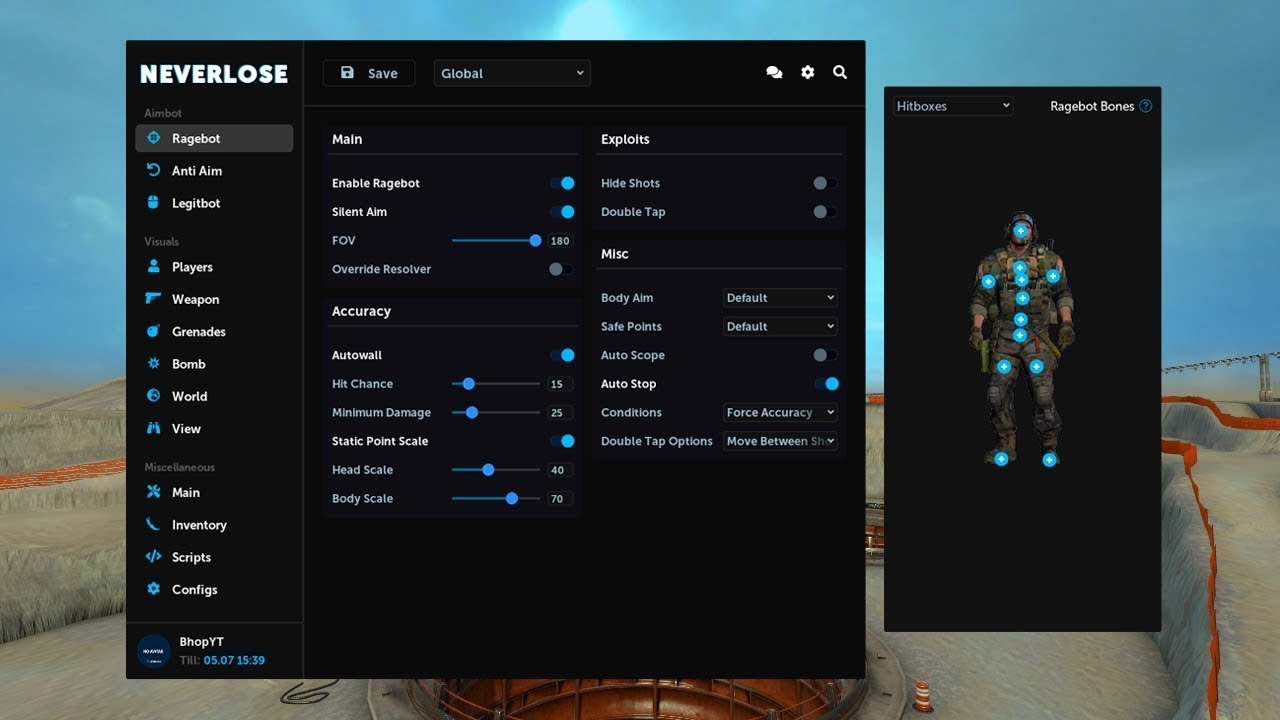Screen dimensions: 1280x720
Task: Open the Double Tap Options dropdown
Action: coord(780,441)
